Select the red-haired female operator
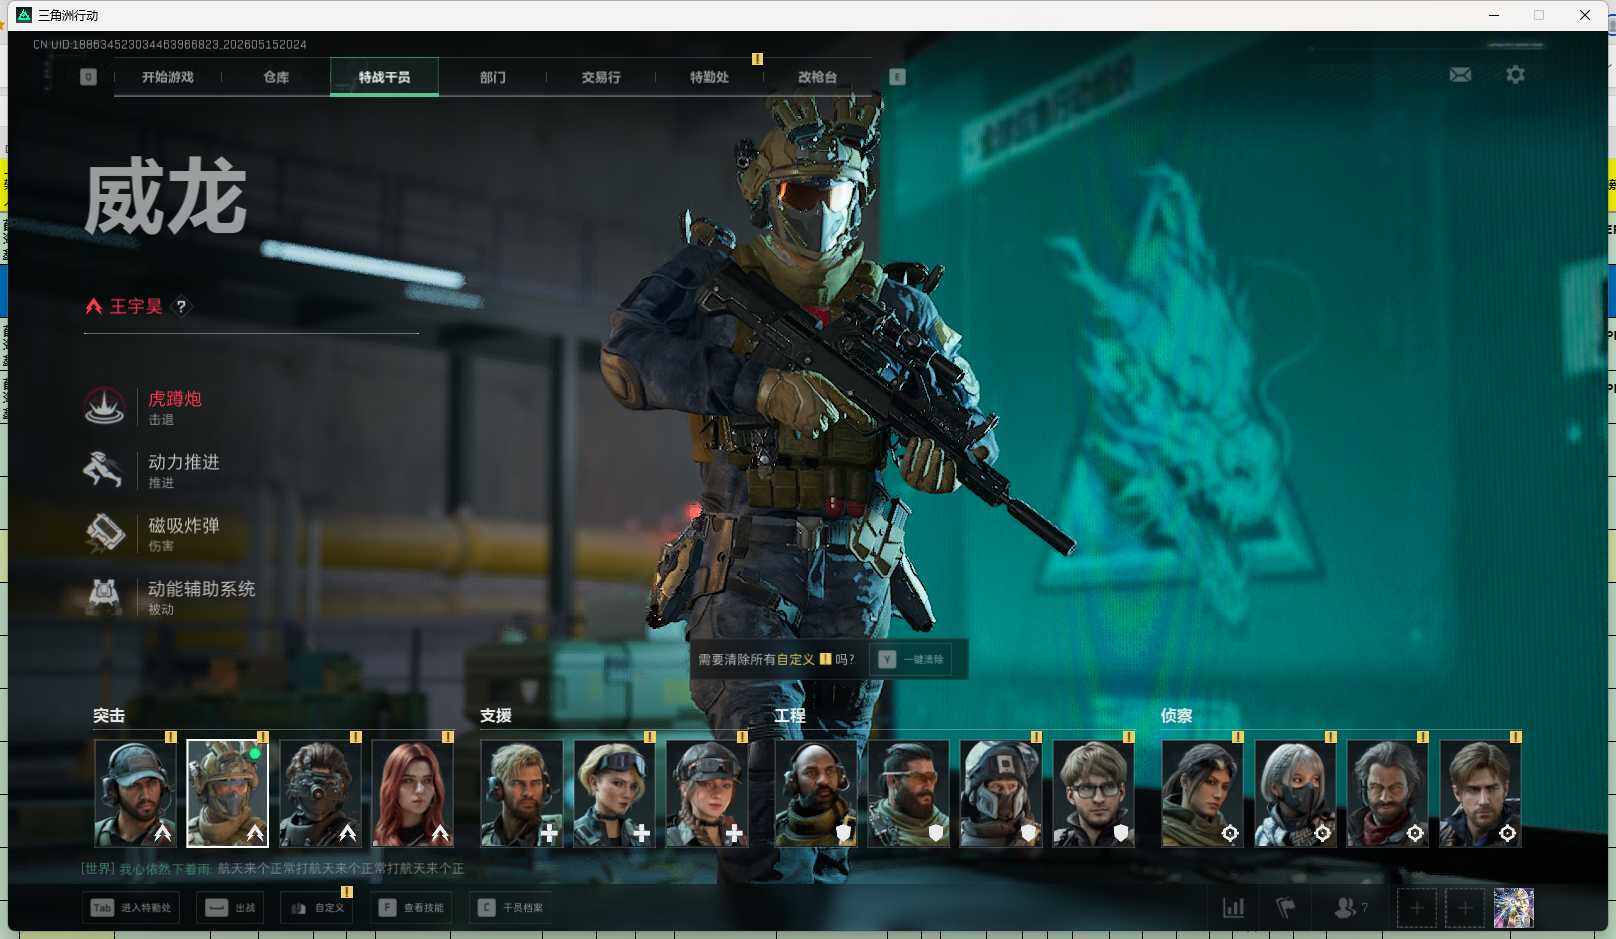Image resolution: width=1616 pixels, height=939 pixels. [412, 793]
